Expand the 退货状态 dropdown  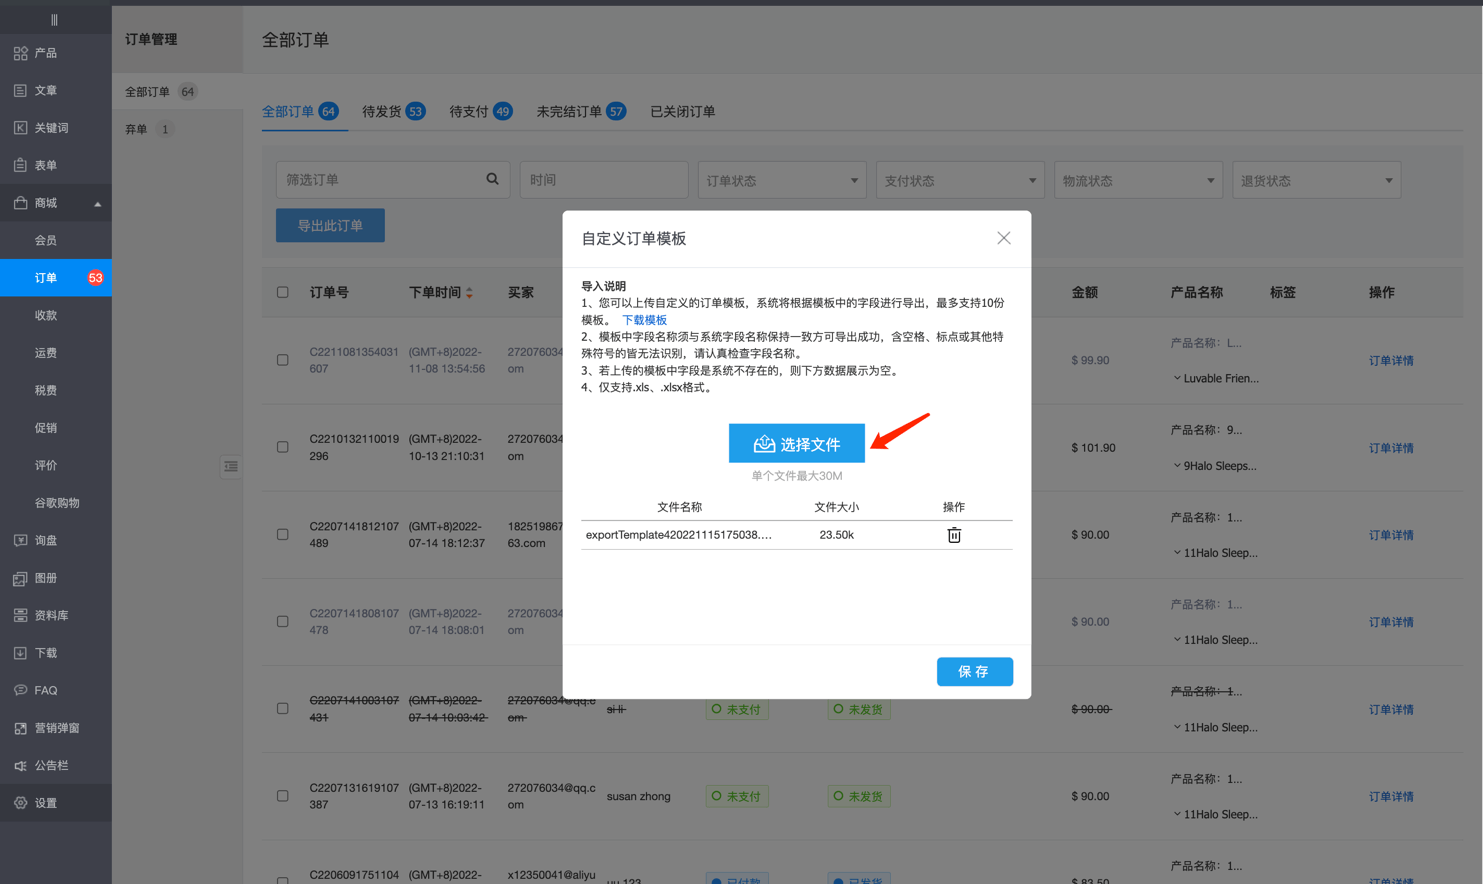(x=1315, y=180)
